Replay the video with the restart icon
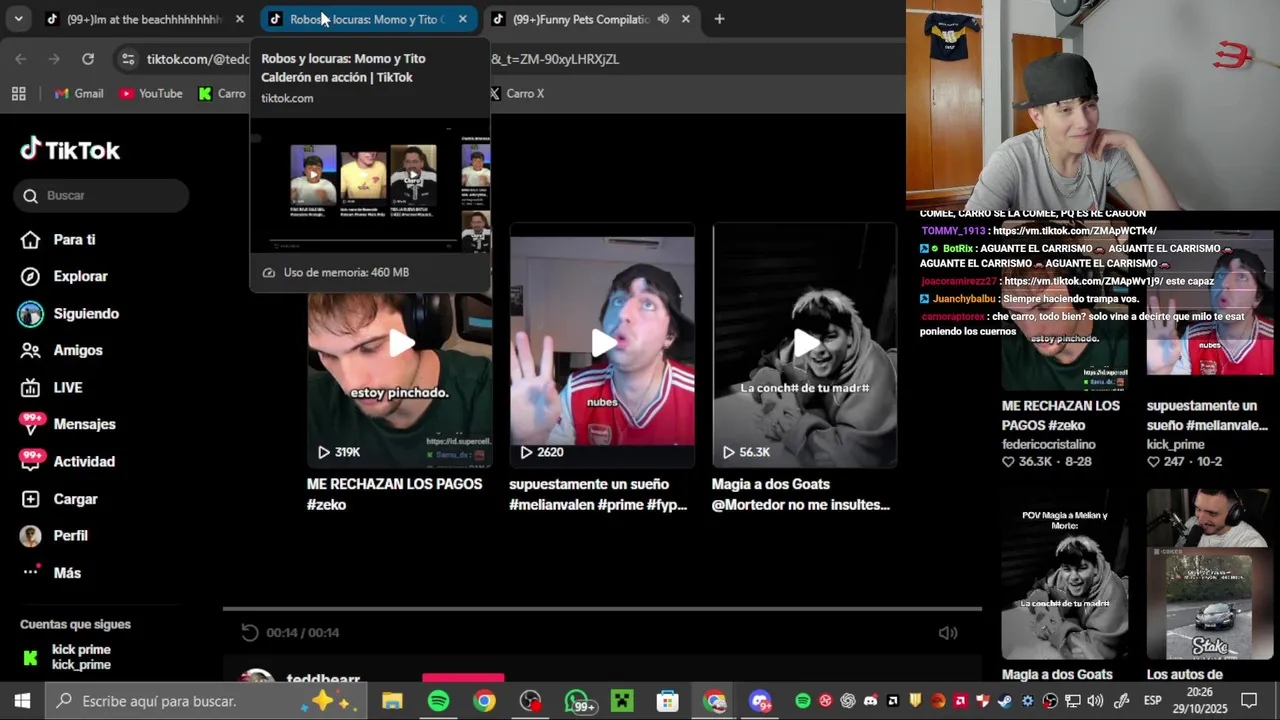 click(x=250, y=632)
